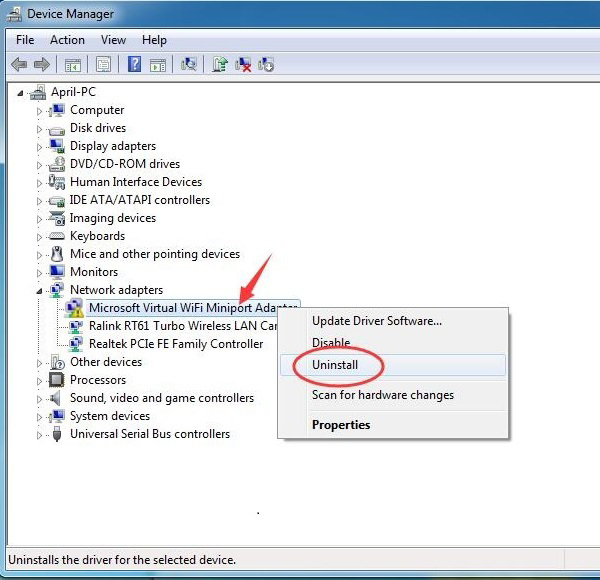Screen dimensions: 600x580
Task: Expand the Computer category
Action: 39,111
